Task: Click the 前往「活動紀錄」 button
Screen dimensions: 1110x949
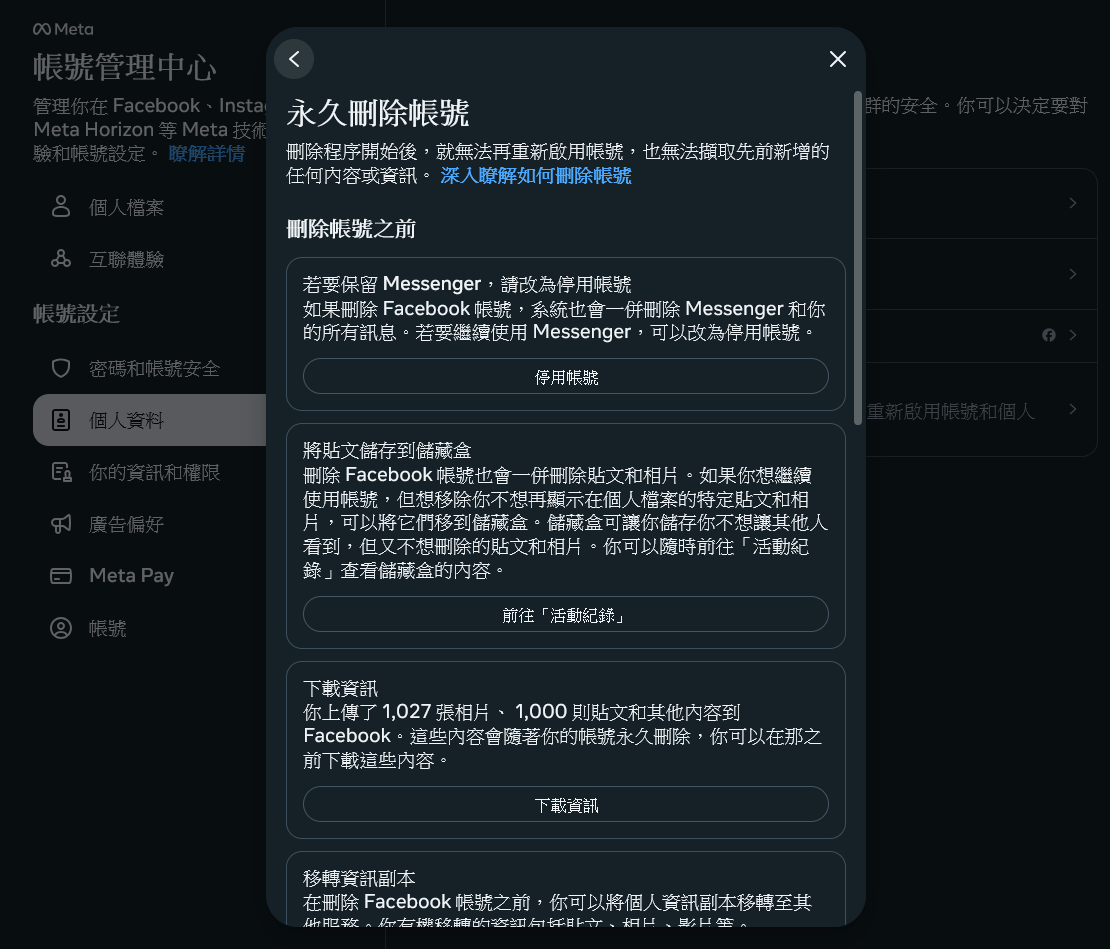Action: 566,615
